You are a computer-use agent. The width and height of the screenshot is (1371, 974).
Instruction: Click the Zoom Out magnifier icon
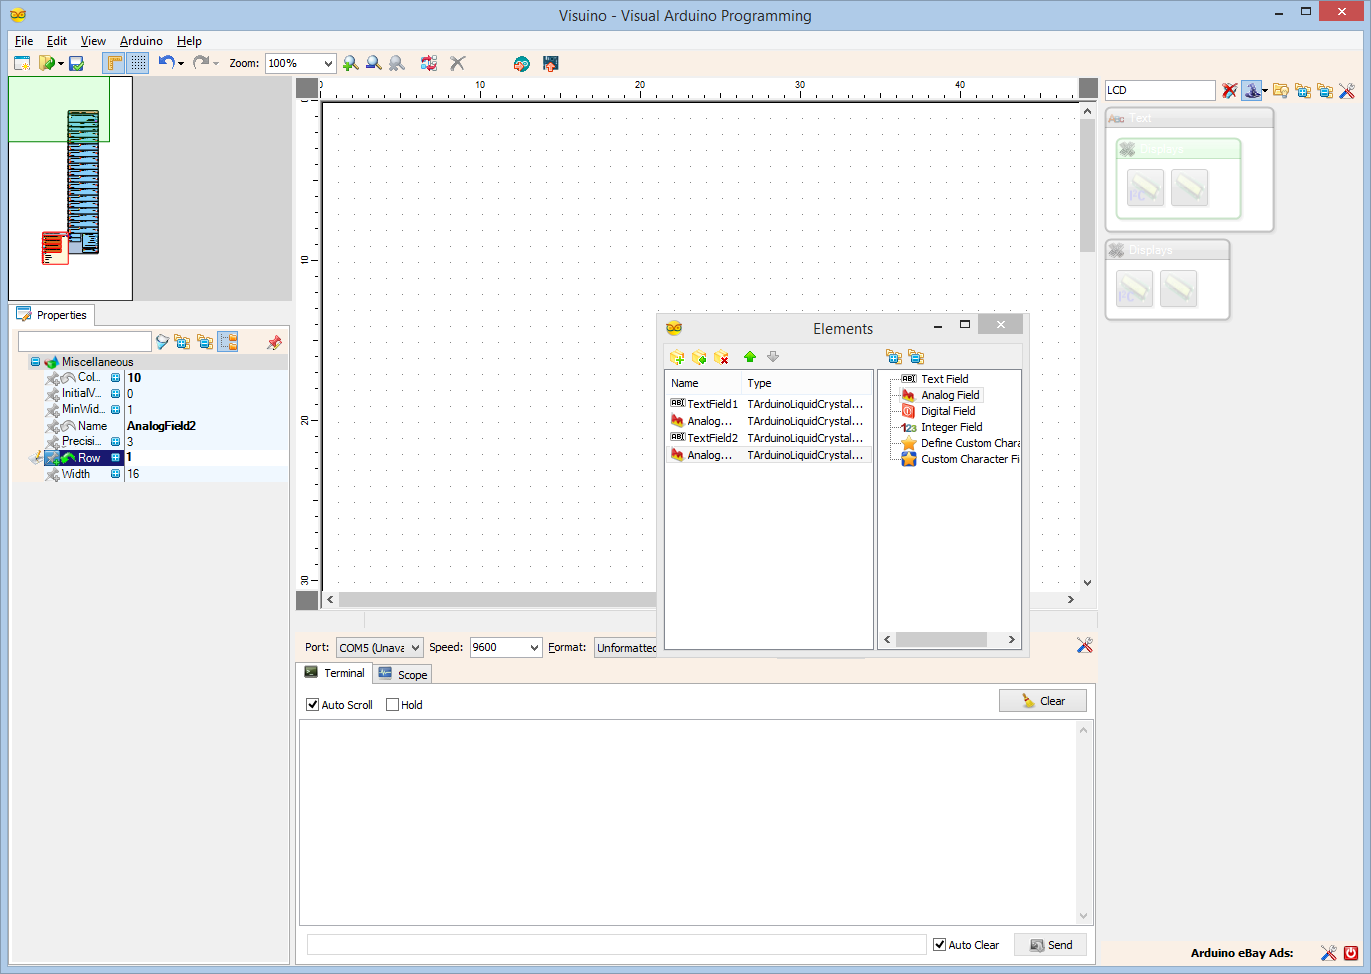pos(374,63)
